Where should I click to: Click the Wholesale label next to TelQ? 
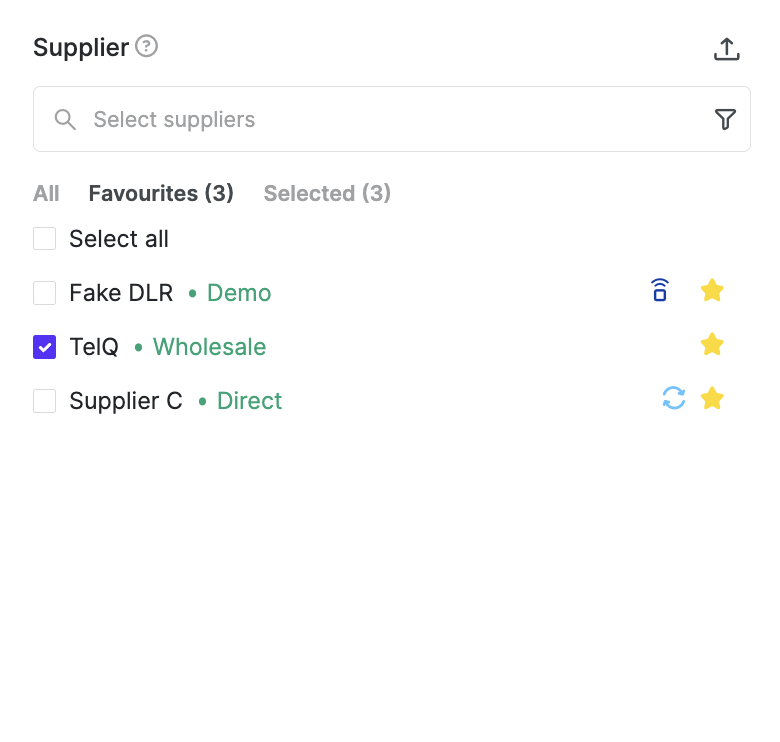[x=209, y=347]
